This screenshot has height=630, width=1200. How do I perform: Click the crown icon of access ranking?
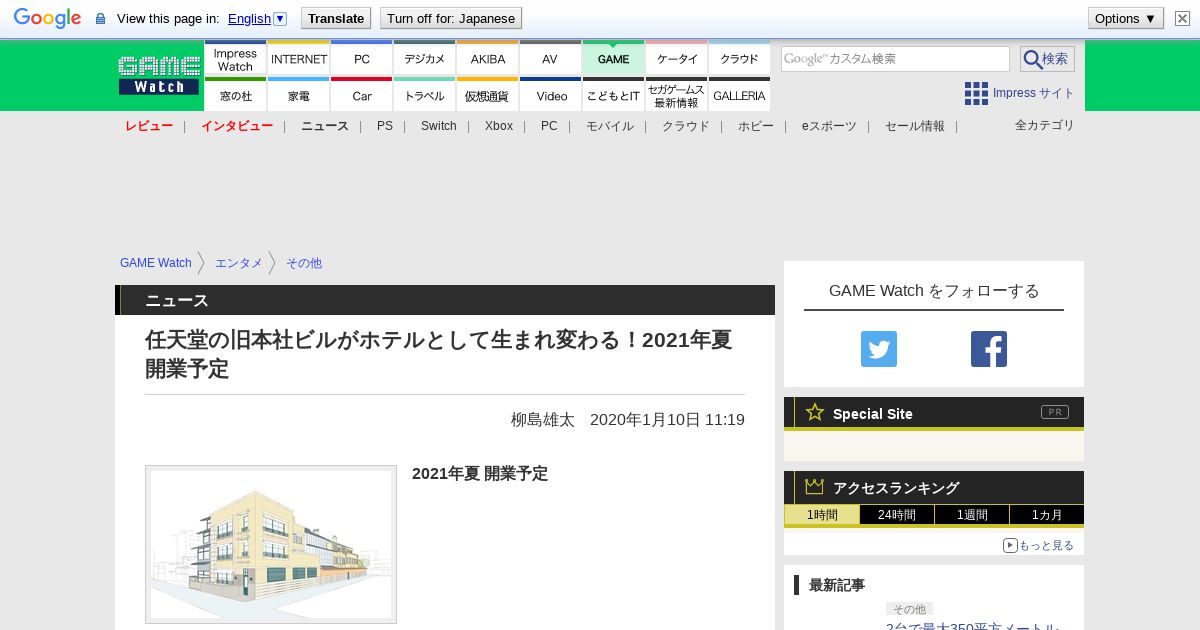tap(815, 486)
